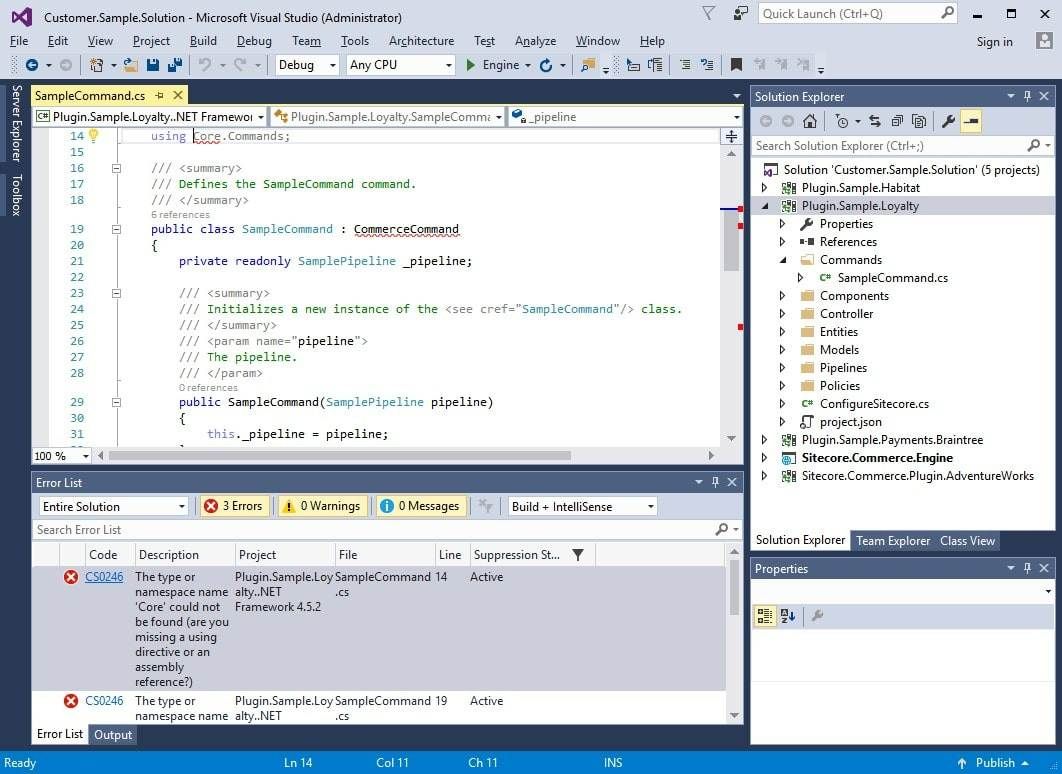Click the Publish button in status bar
Viewport: 1062px width, 774px height.
coord(994,762)
